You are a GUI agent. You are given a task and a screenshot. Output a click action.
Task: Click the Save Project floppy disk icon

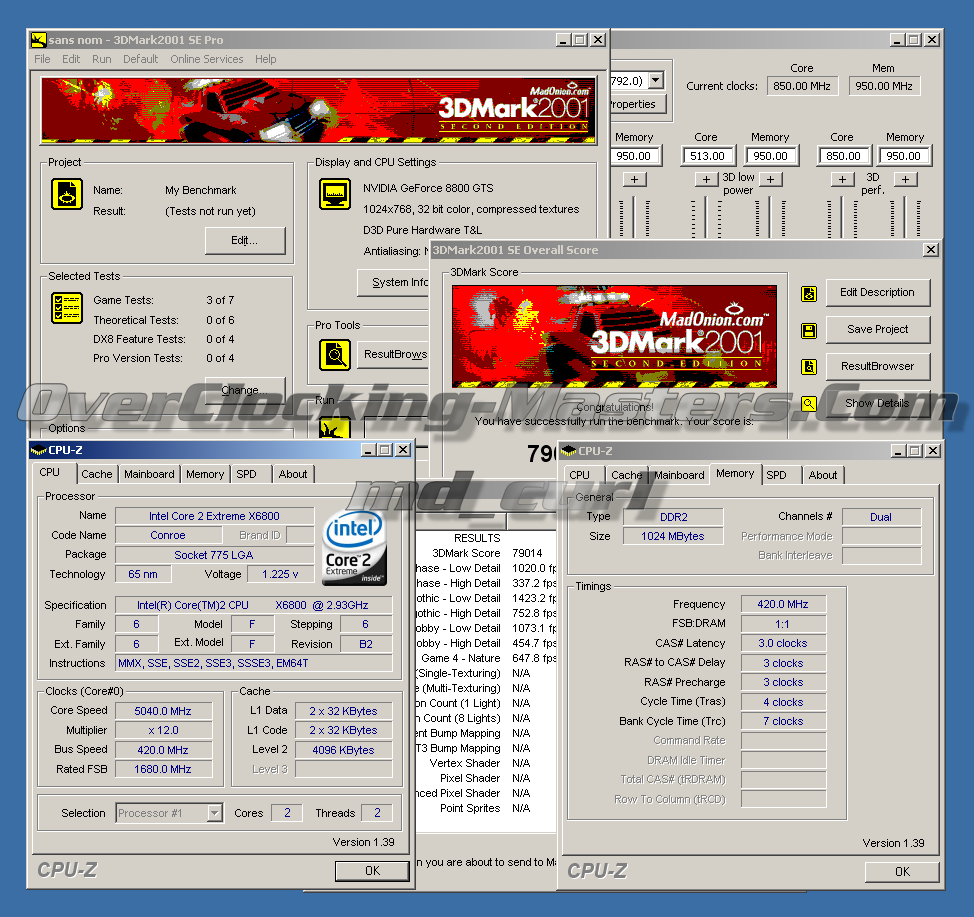pyautogui.click(x=809, y=331)
